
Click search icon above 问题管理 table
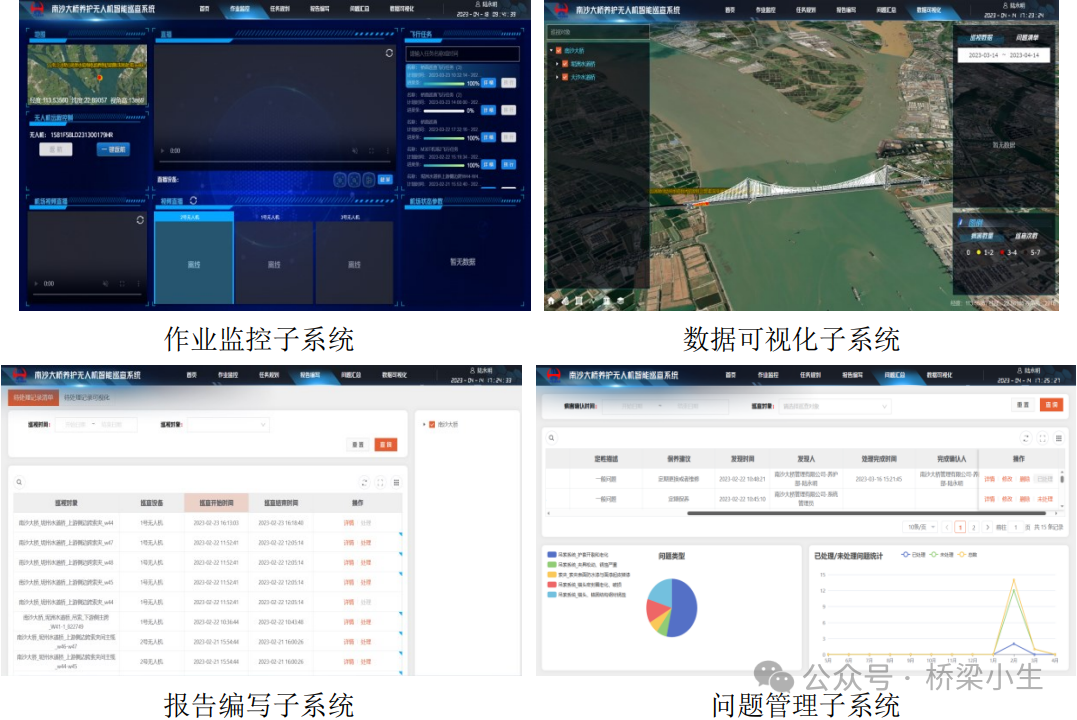(x=552, y=438)
